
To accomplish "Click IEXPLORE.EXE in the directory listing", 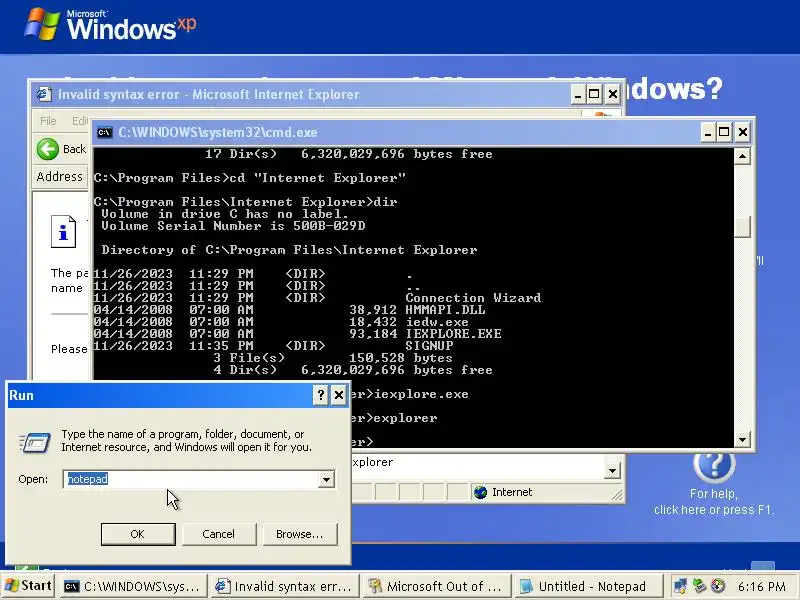I will coord(453,334).
